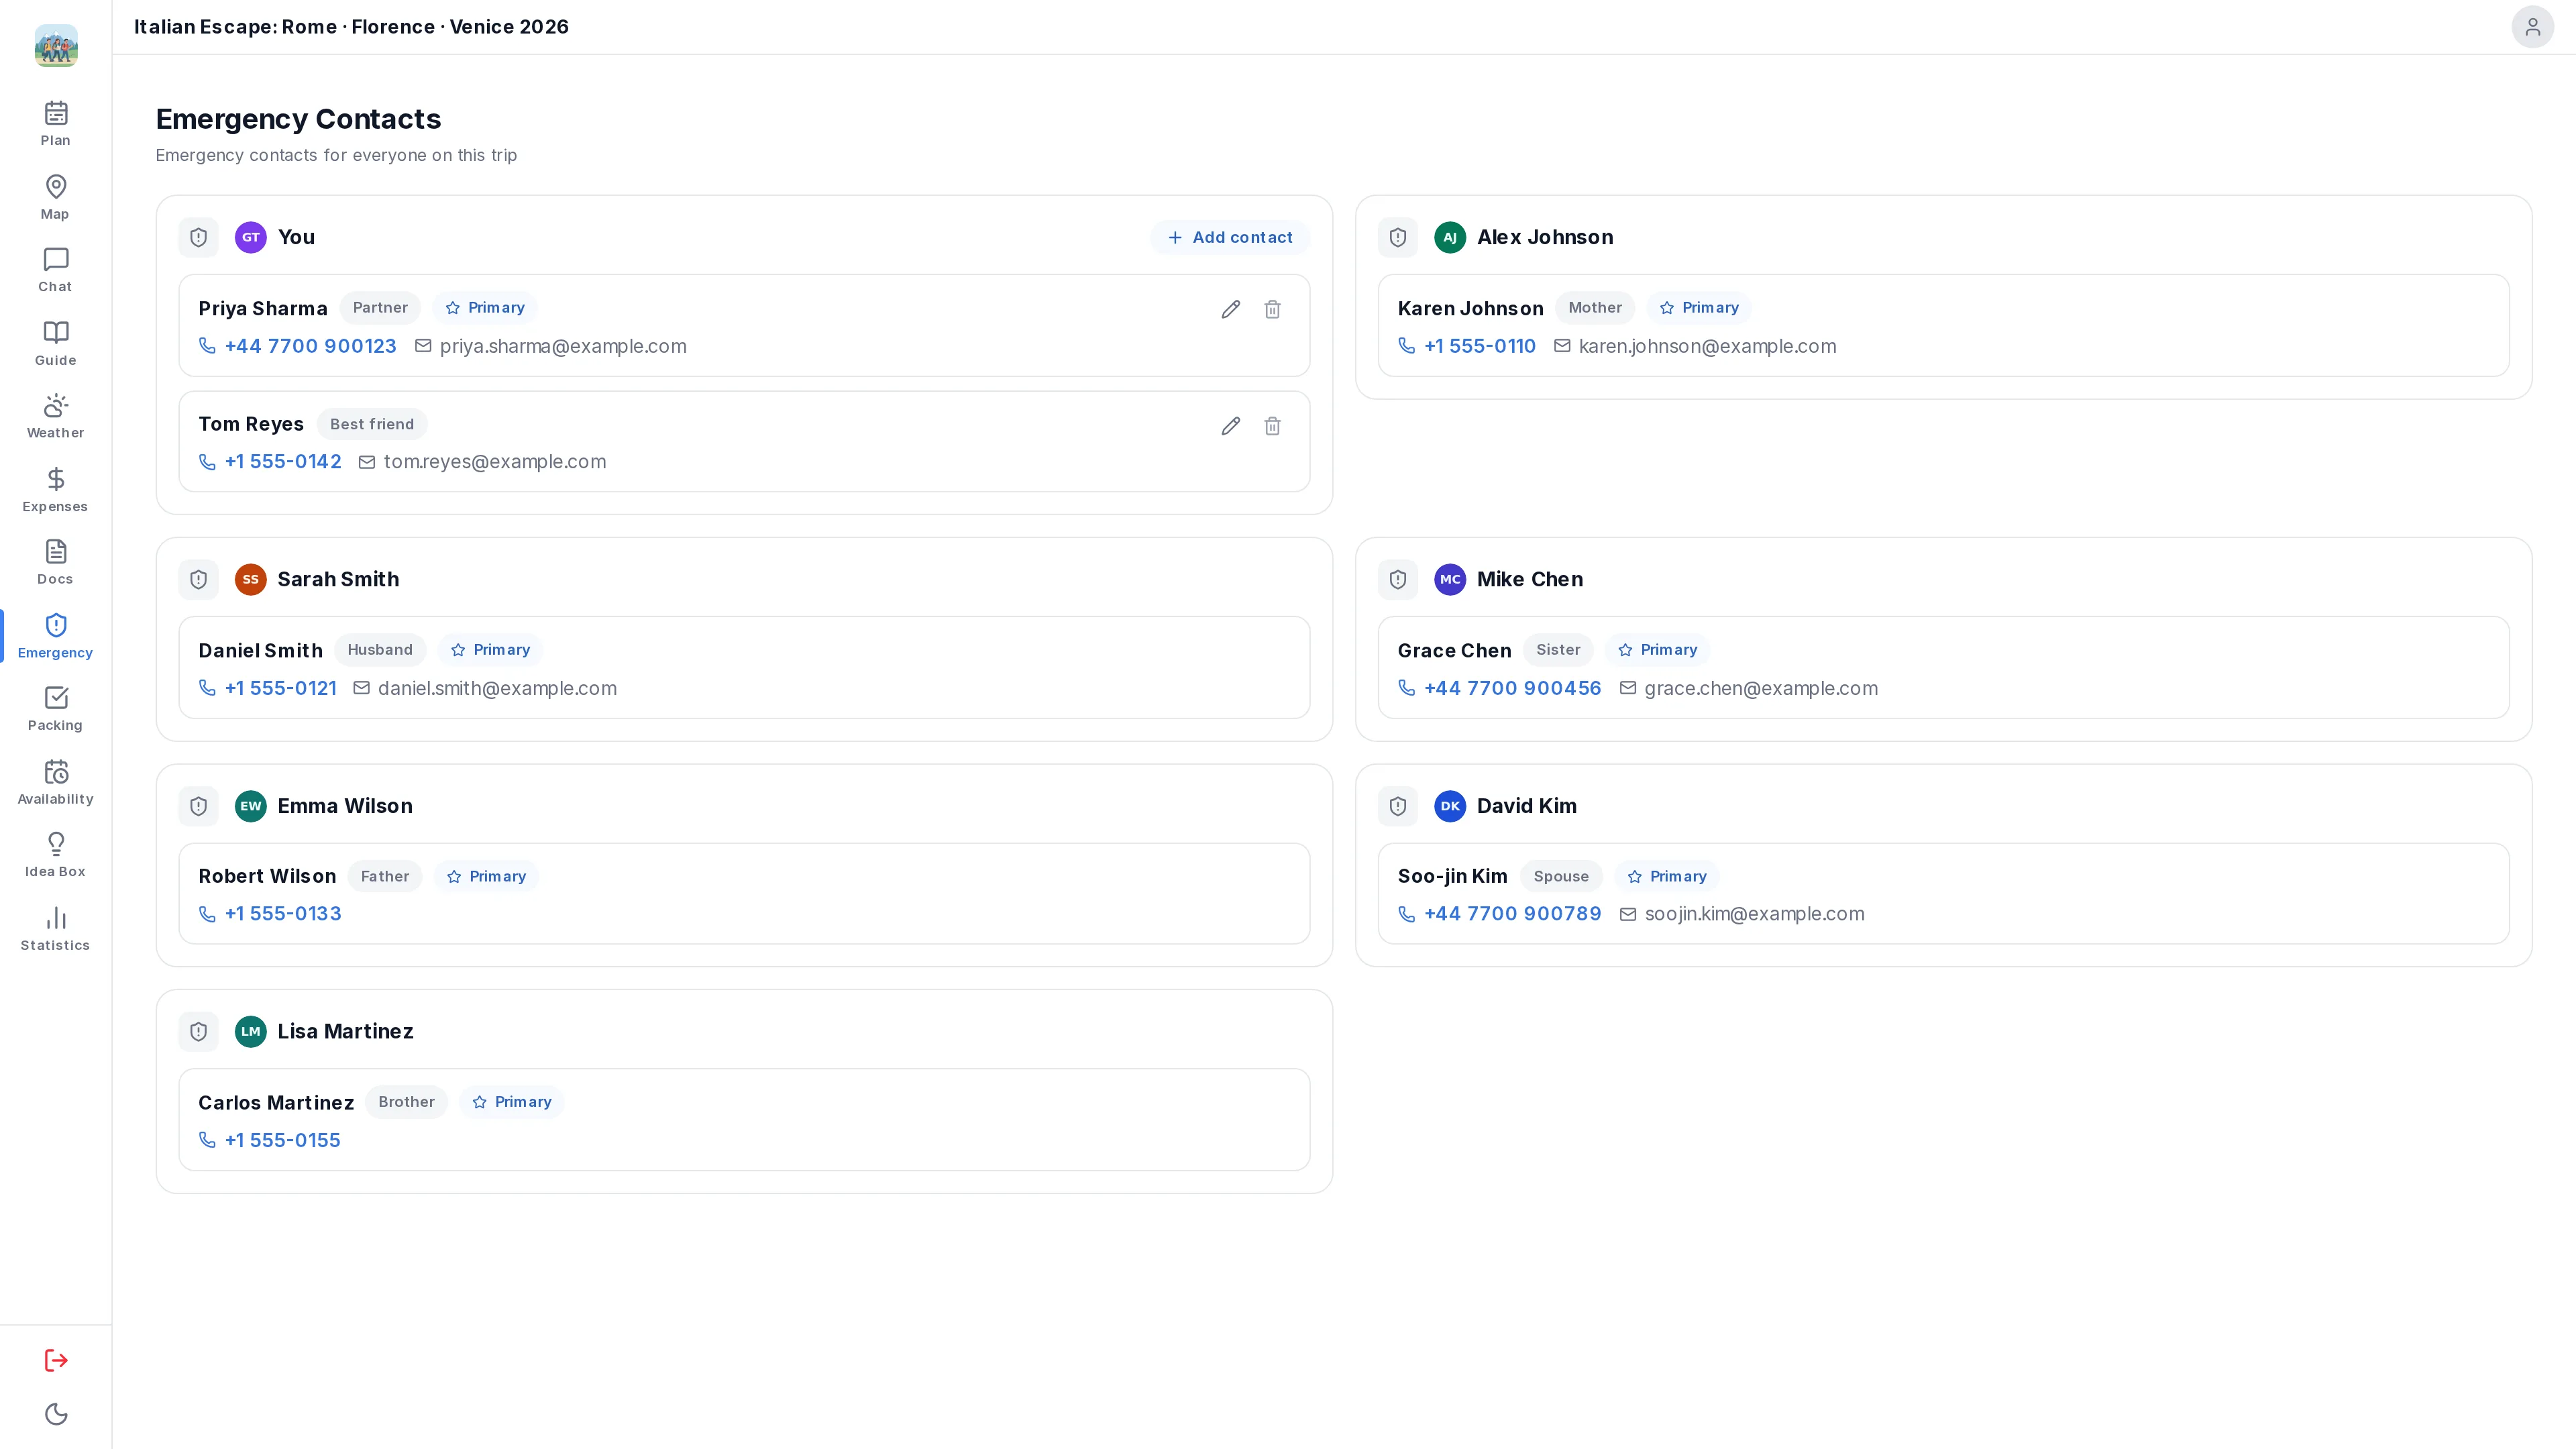Click the app logo thumbnail in the sidebar
Viewport: 2576px width, 1449px height.
coord(56,46)
